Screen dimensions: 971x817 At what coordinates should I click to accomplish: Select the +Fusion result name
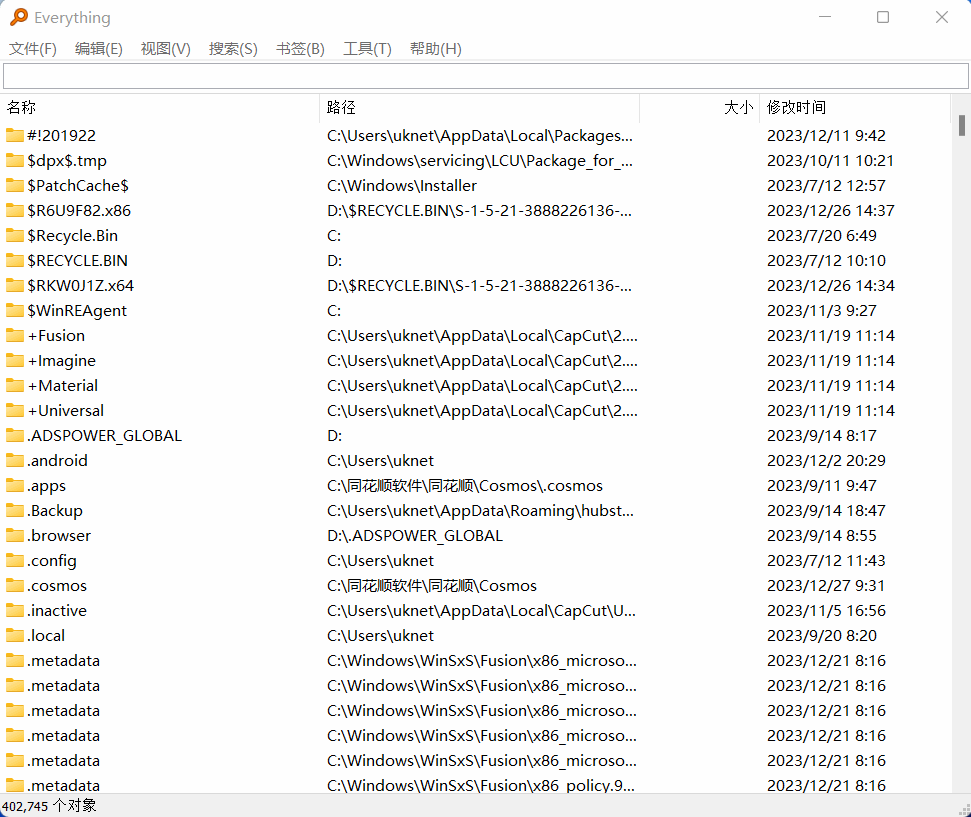tap(56, 335)
